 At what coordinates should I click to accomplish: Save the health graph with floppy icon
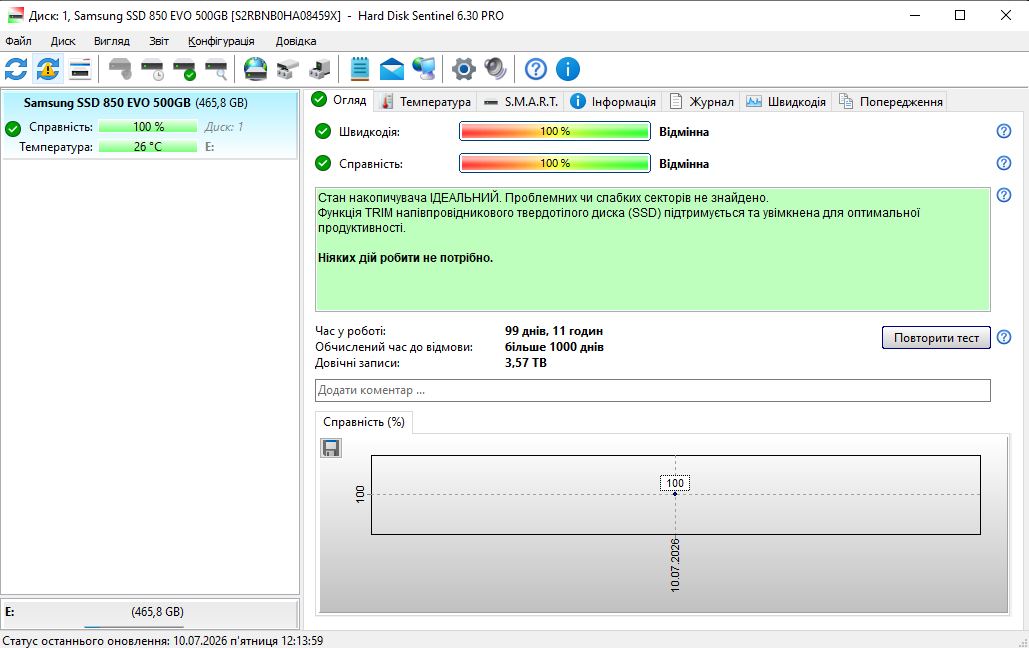pyautogui.click(x=331, y=448)
